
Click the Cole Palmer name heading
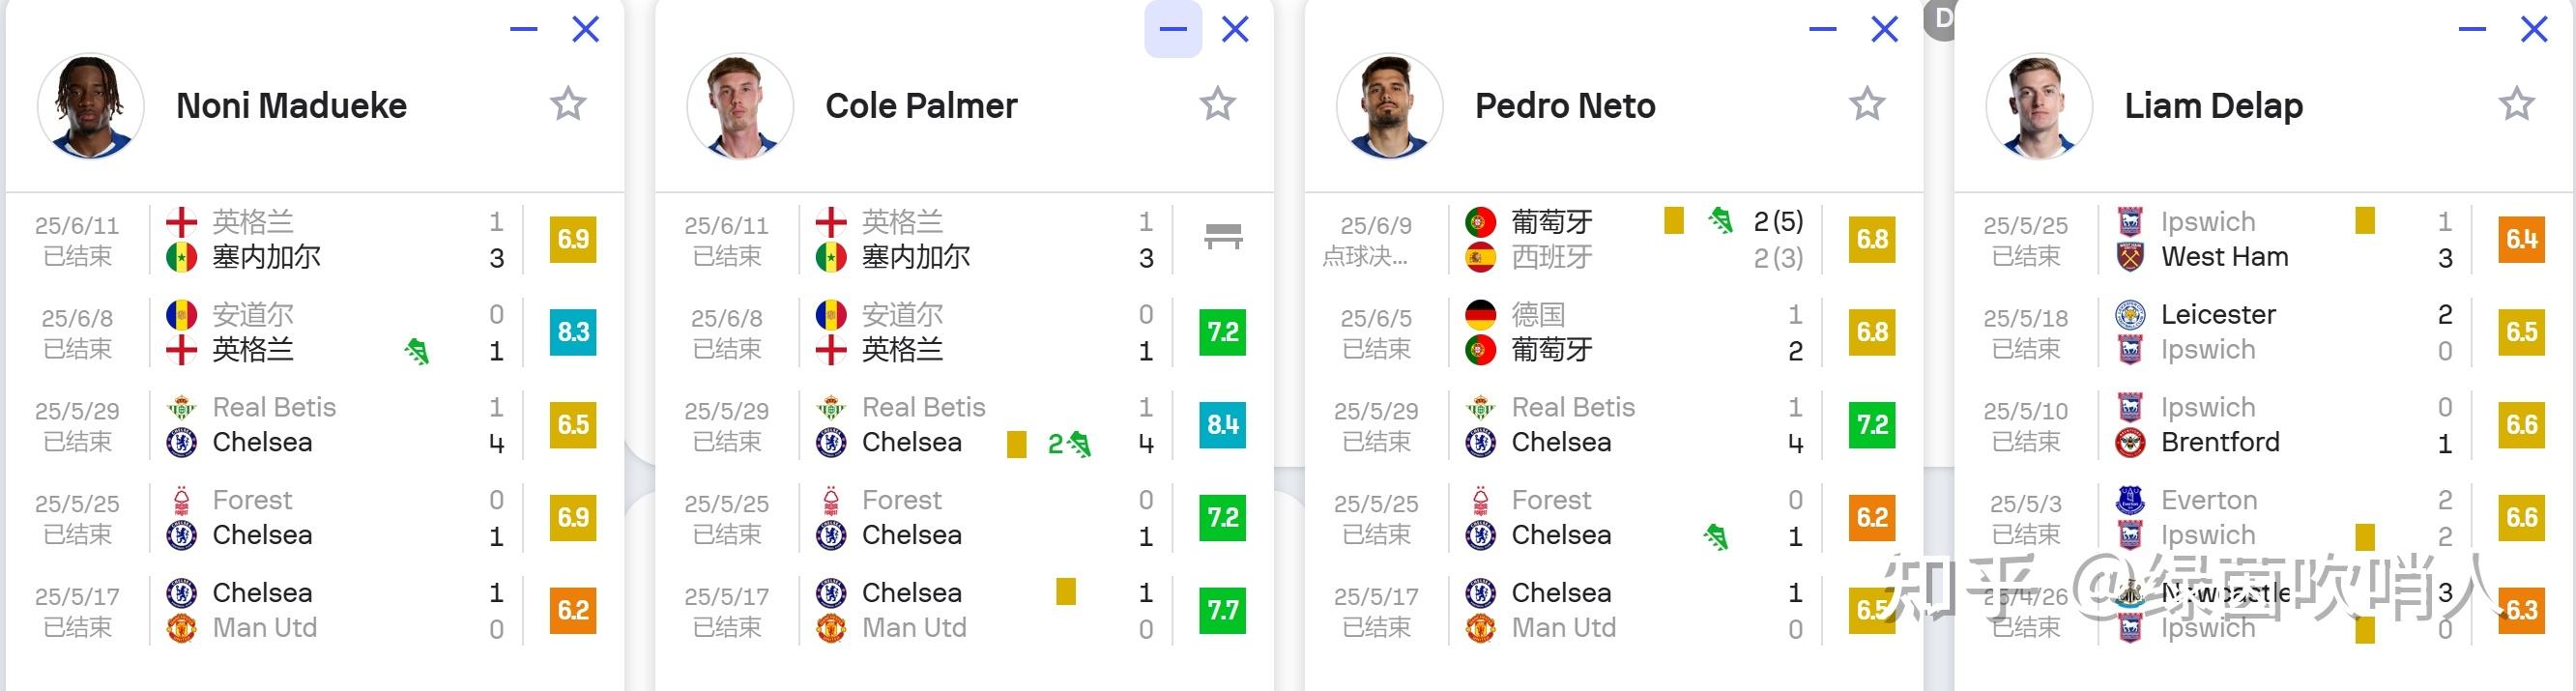point(921,106)
